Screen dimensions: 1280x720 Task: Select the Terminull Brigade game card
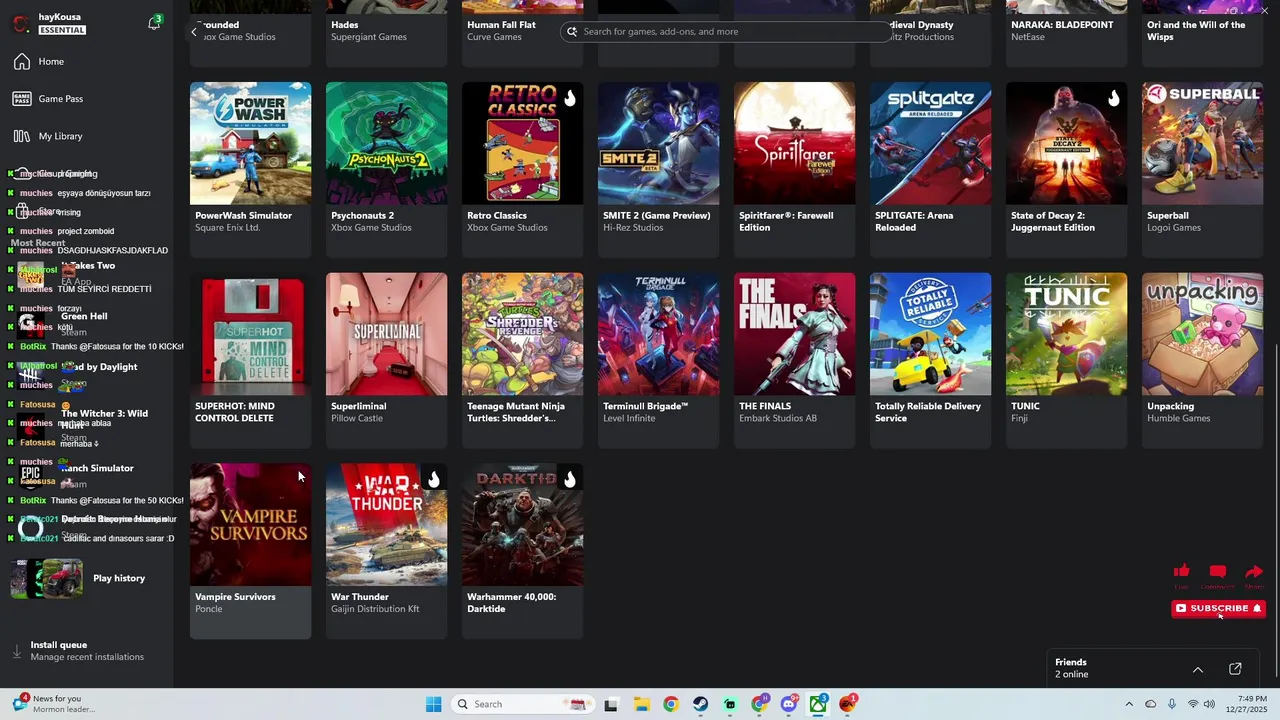coord(658,360)
